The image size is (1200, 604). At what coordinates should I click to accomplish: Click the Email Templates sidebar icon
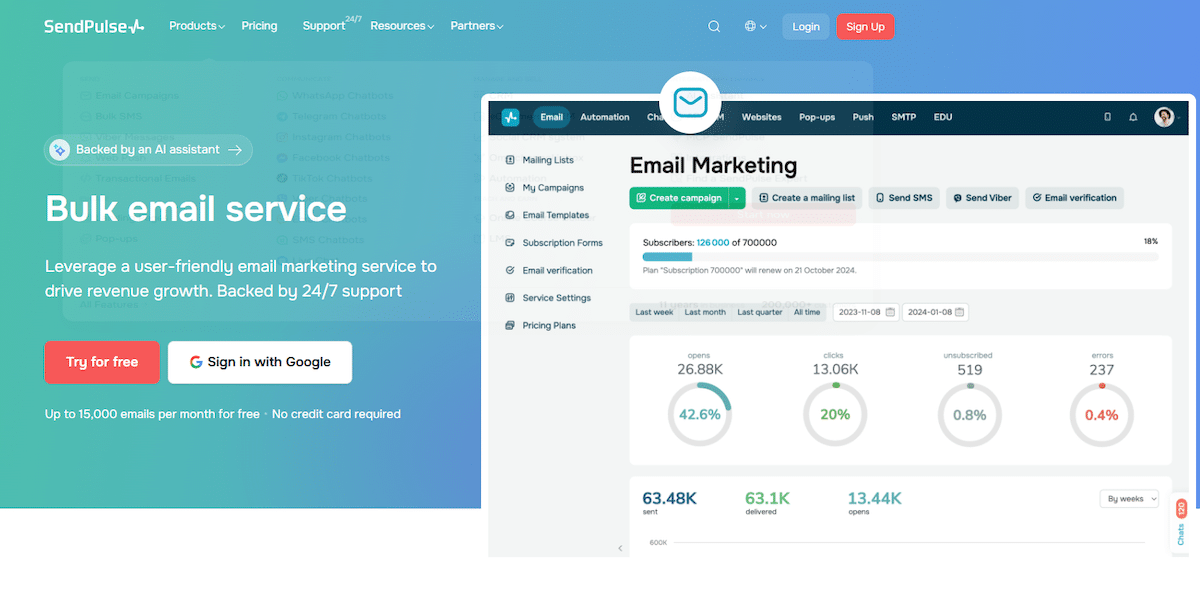click(x=510, y=215)
